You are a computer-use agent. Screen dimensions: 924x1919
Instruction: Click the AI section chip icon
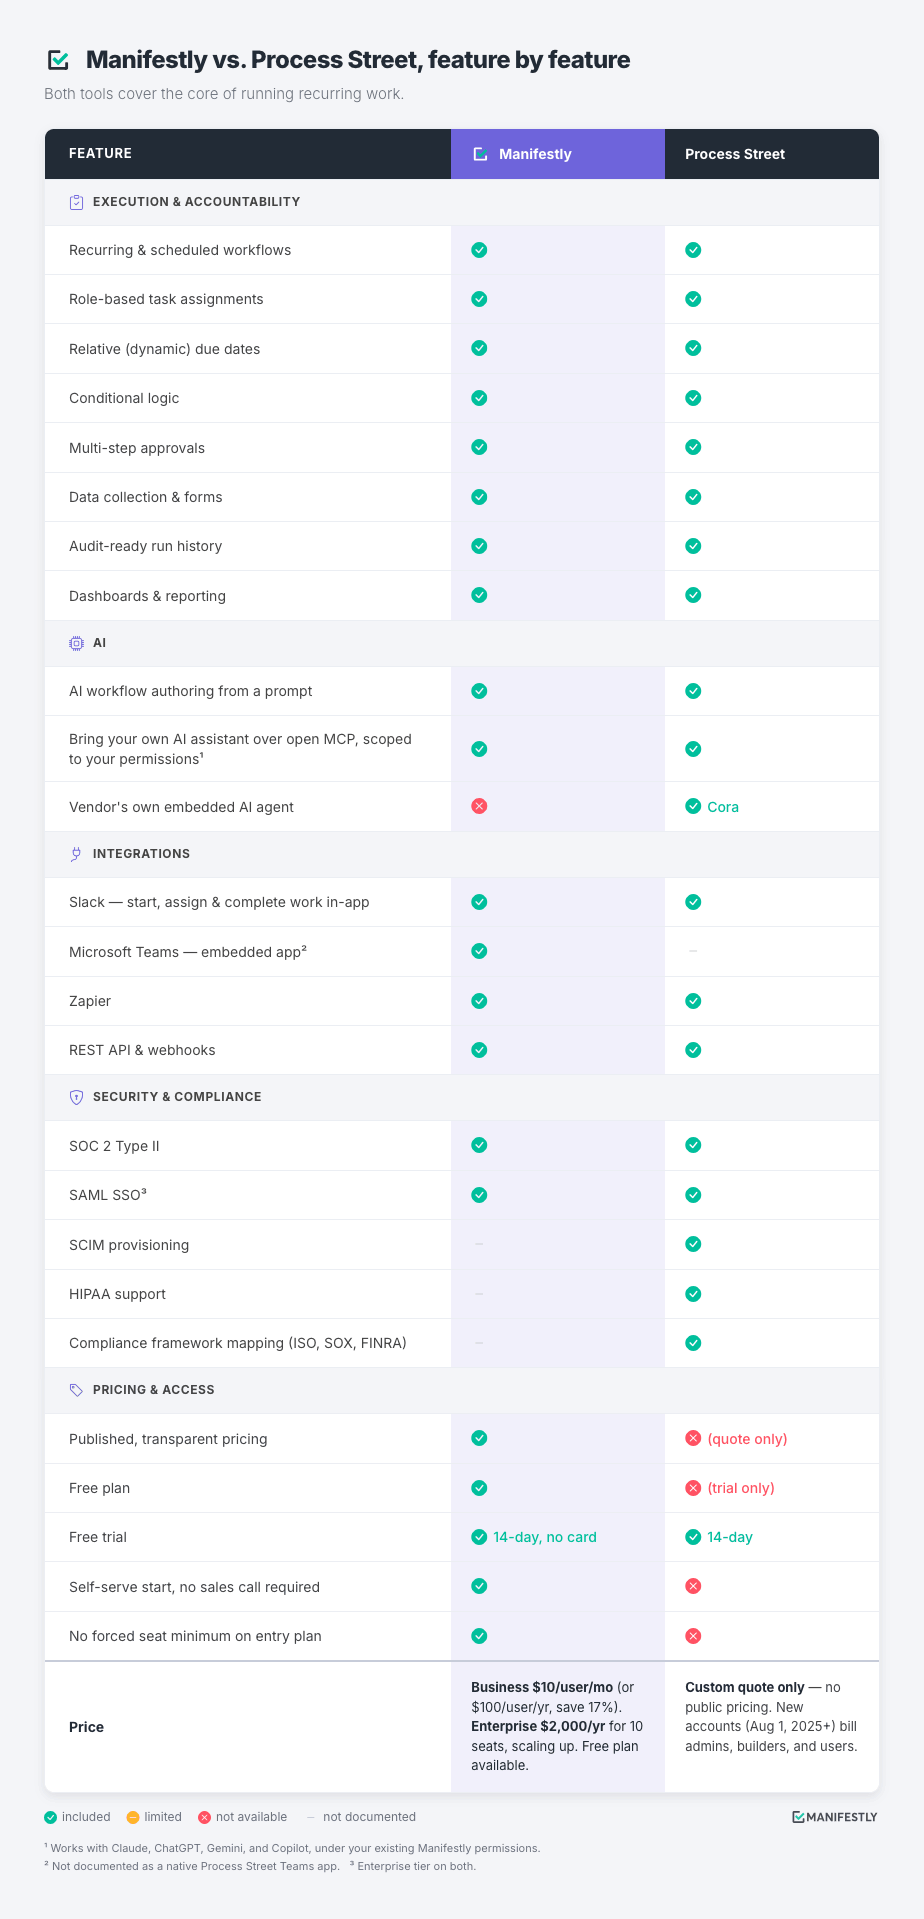[x=76, y=643]
